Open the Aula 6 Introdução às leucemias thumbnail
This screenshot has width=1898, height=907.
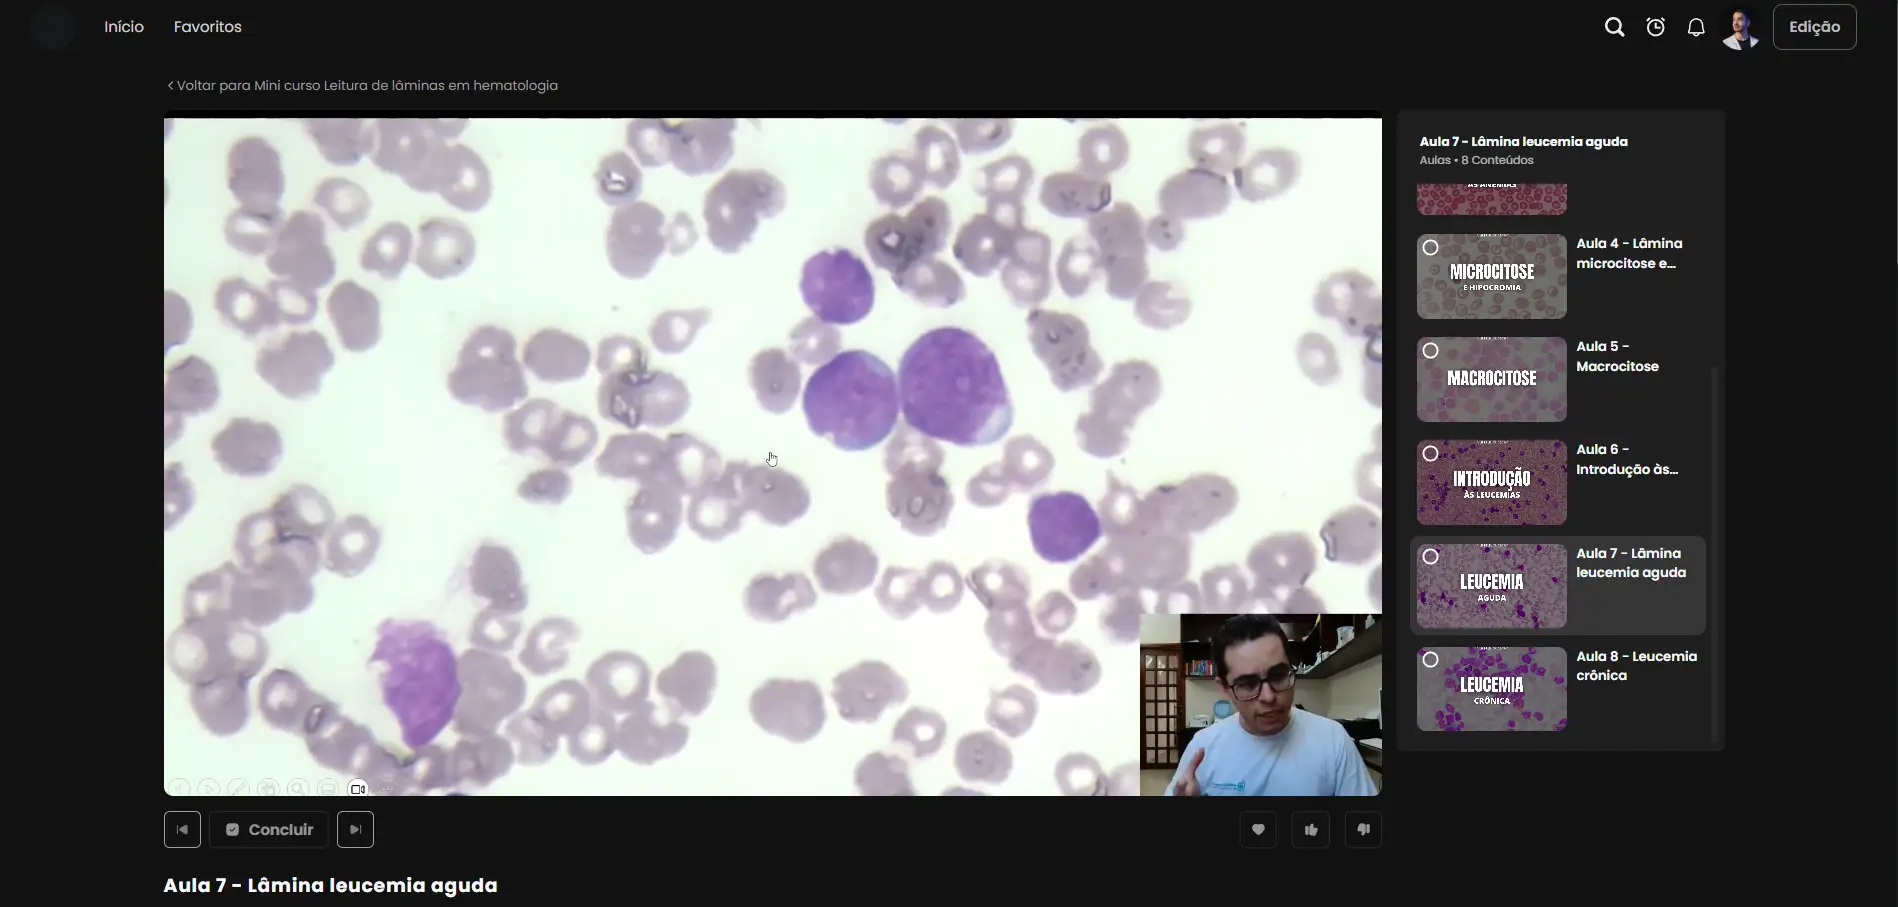1491,482
